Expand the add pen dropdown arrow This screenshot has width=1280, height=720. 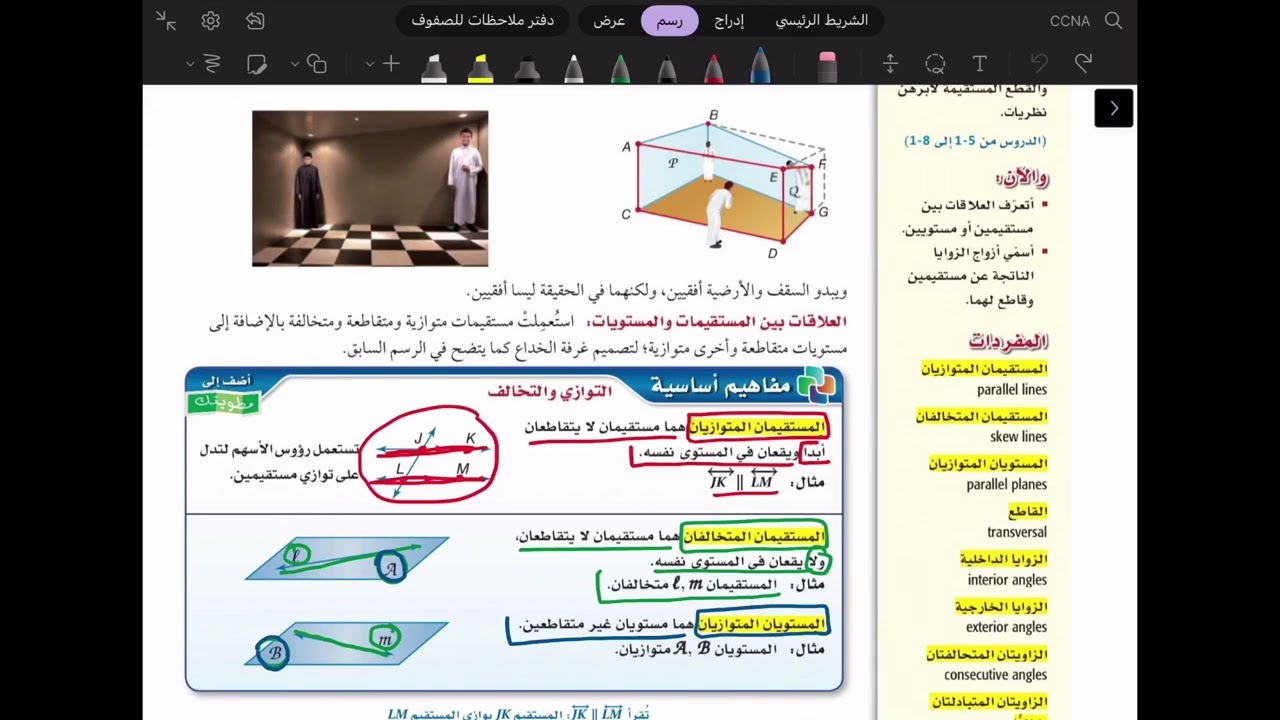(x=369, y=64)
